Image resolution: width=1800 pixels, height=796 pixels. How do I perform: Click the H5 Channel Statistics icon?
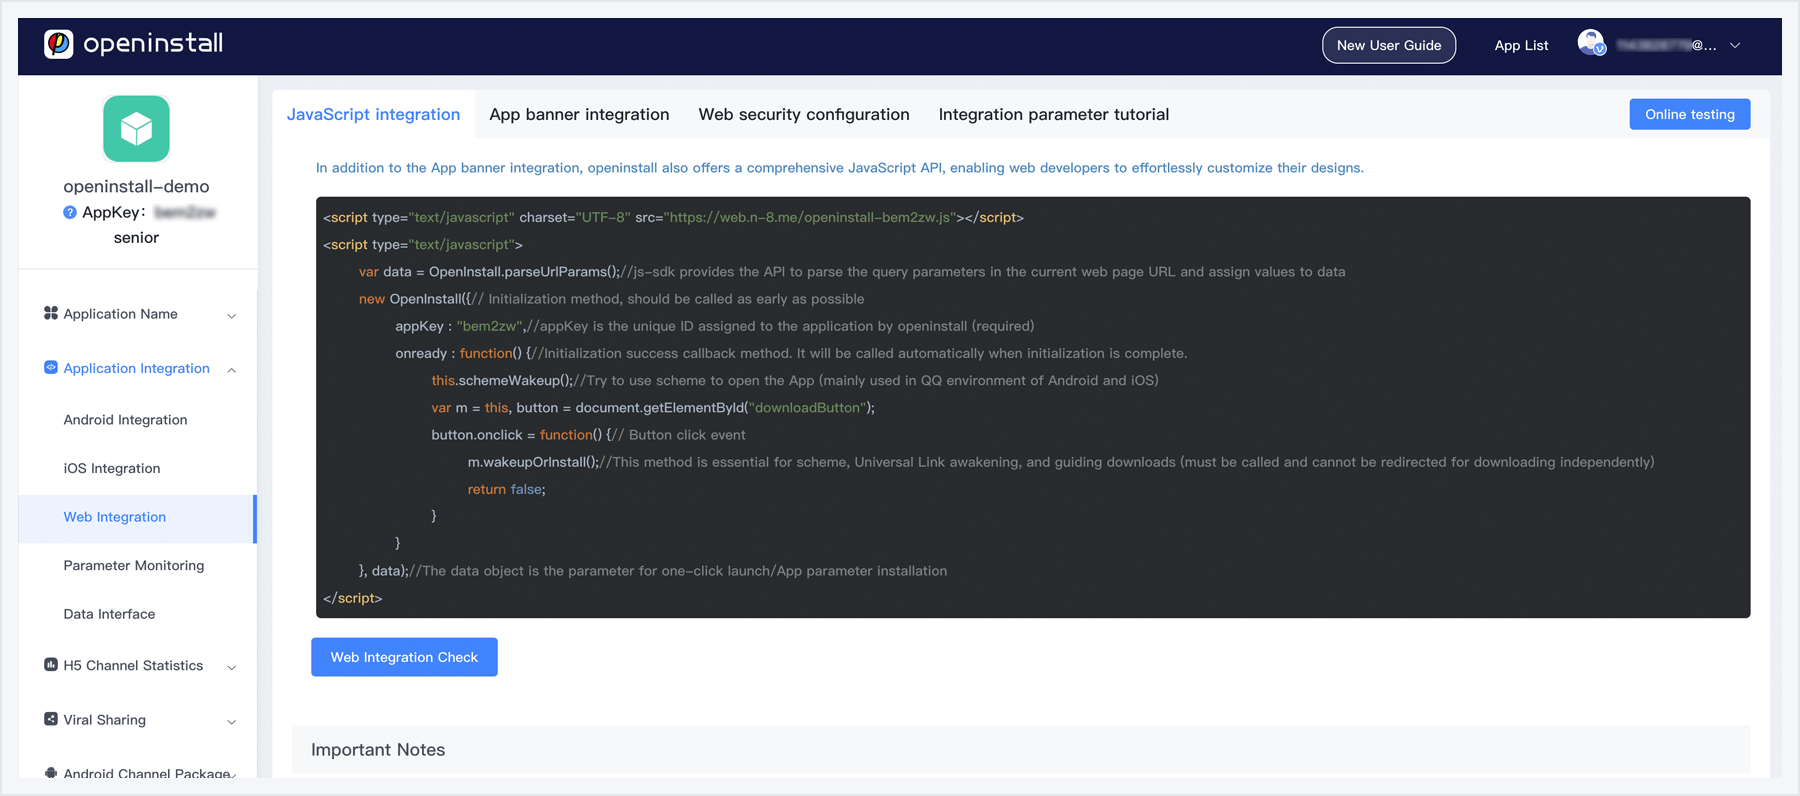coord(51,664)
